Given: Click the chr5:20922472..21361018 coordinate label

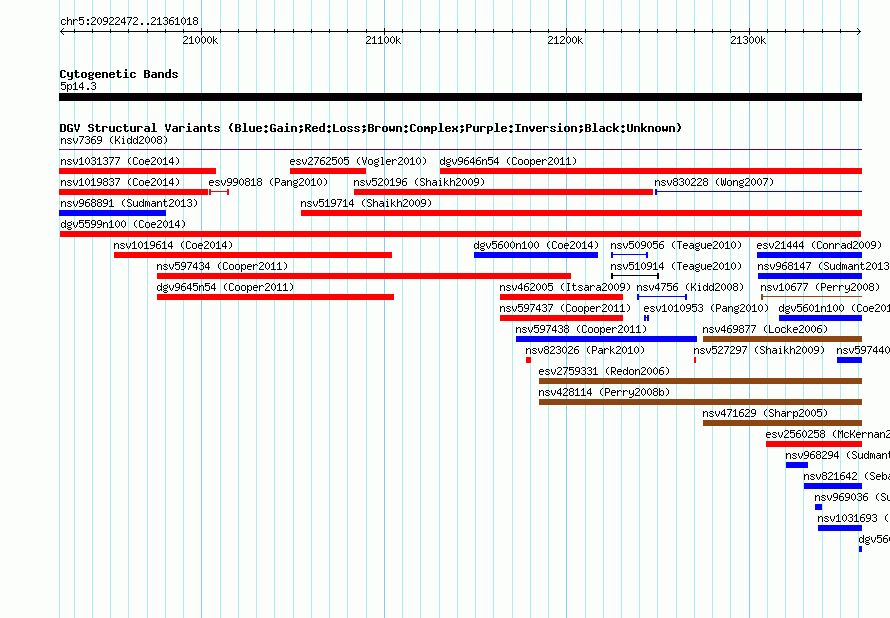Looking at the screenshot, I should [129, 22].
